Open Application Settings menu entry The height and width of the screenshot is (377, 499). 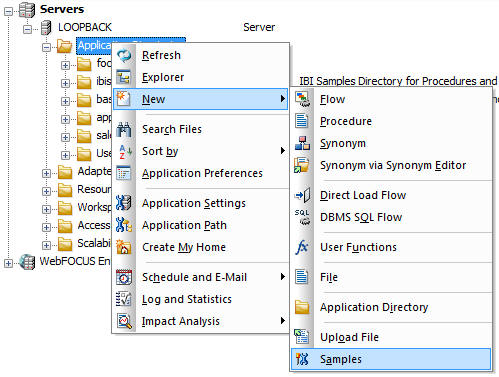pyautogui.click(x=200, y=203)
